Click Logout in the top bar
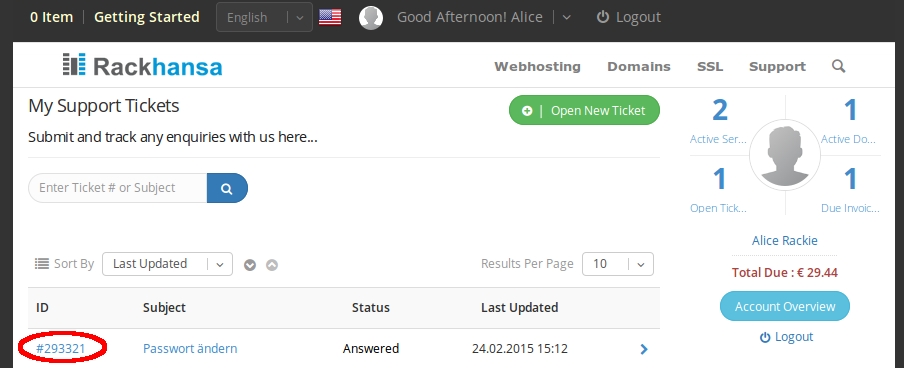 click(628, 17)
